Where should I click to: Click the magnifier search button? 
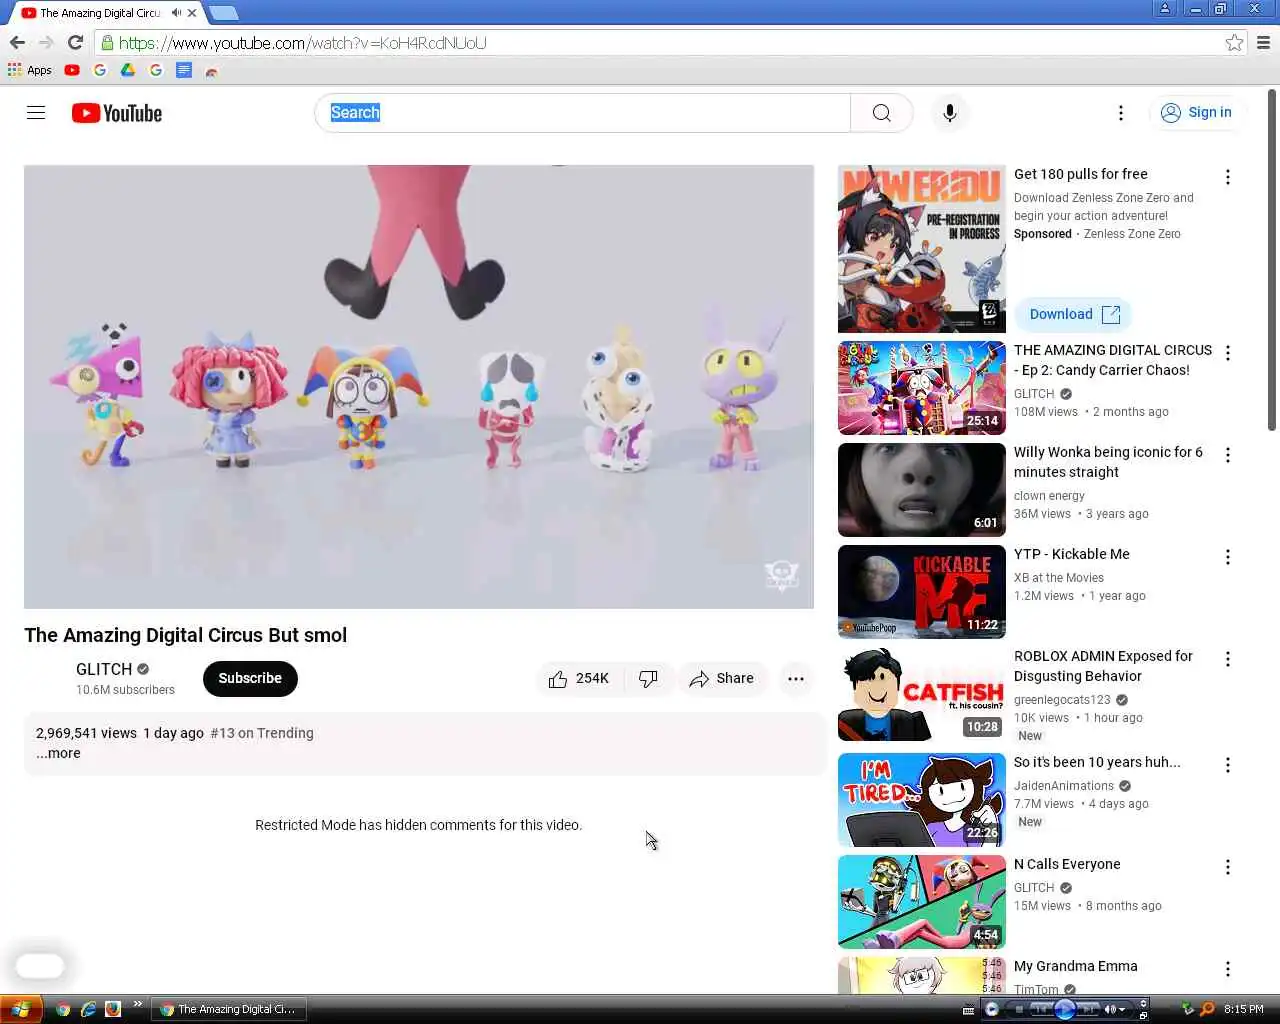coord(881,113)
